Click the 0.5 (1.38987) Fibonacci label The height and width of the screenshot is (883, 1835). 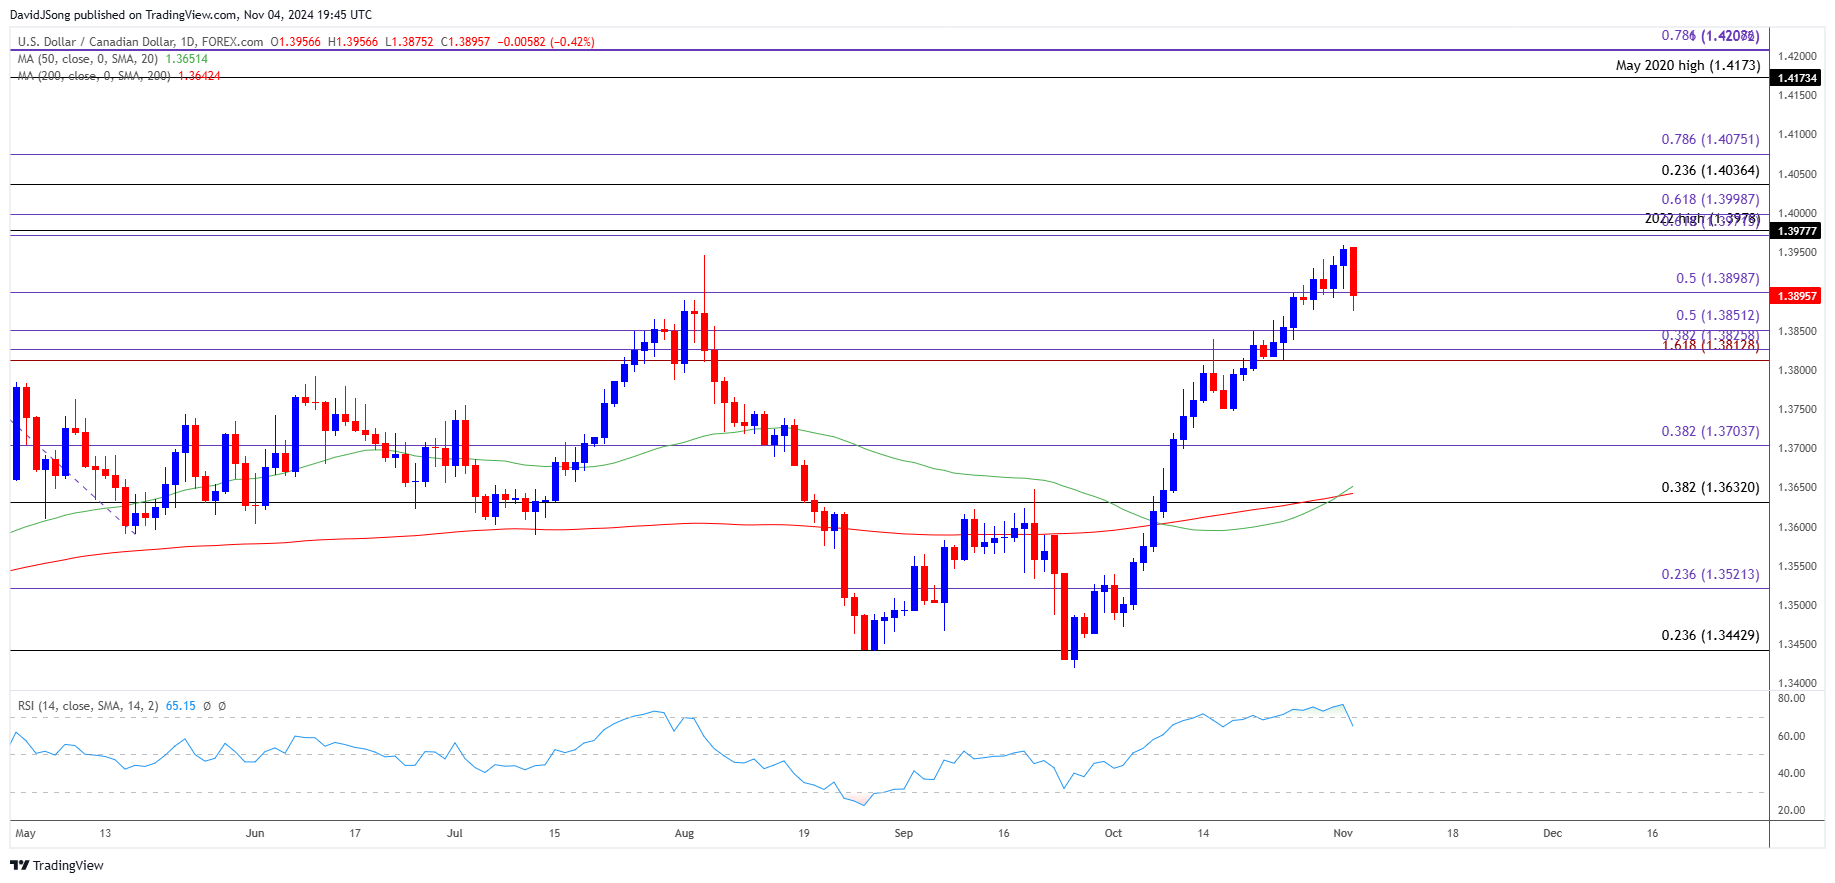1717,279
